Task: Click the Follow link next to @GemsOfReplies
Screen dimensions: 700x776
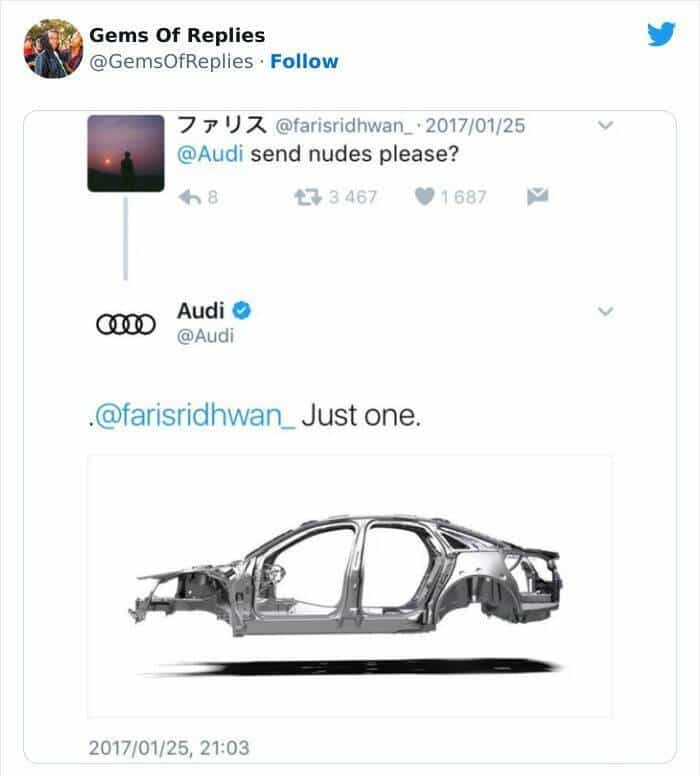Action: pyautogui.click(x=304, y=61)
